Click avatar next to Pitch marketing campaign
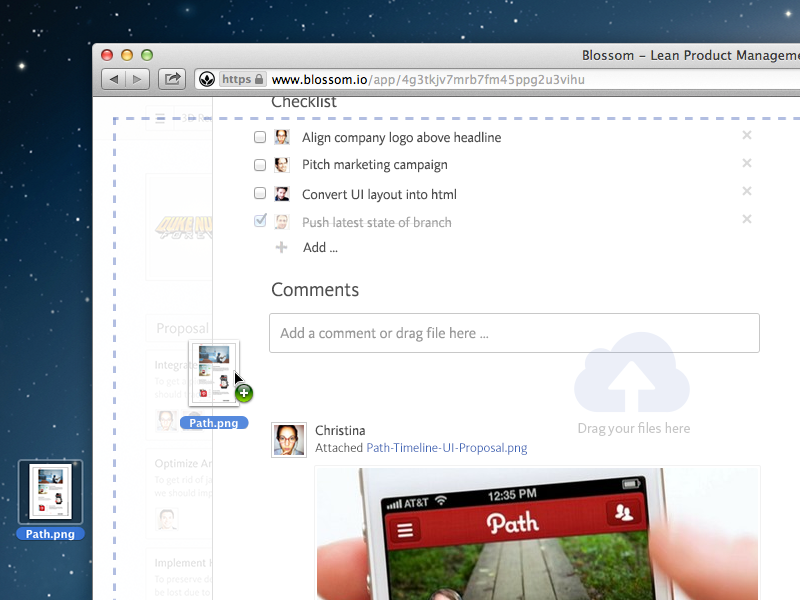 (x=282, y=165)
